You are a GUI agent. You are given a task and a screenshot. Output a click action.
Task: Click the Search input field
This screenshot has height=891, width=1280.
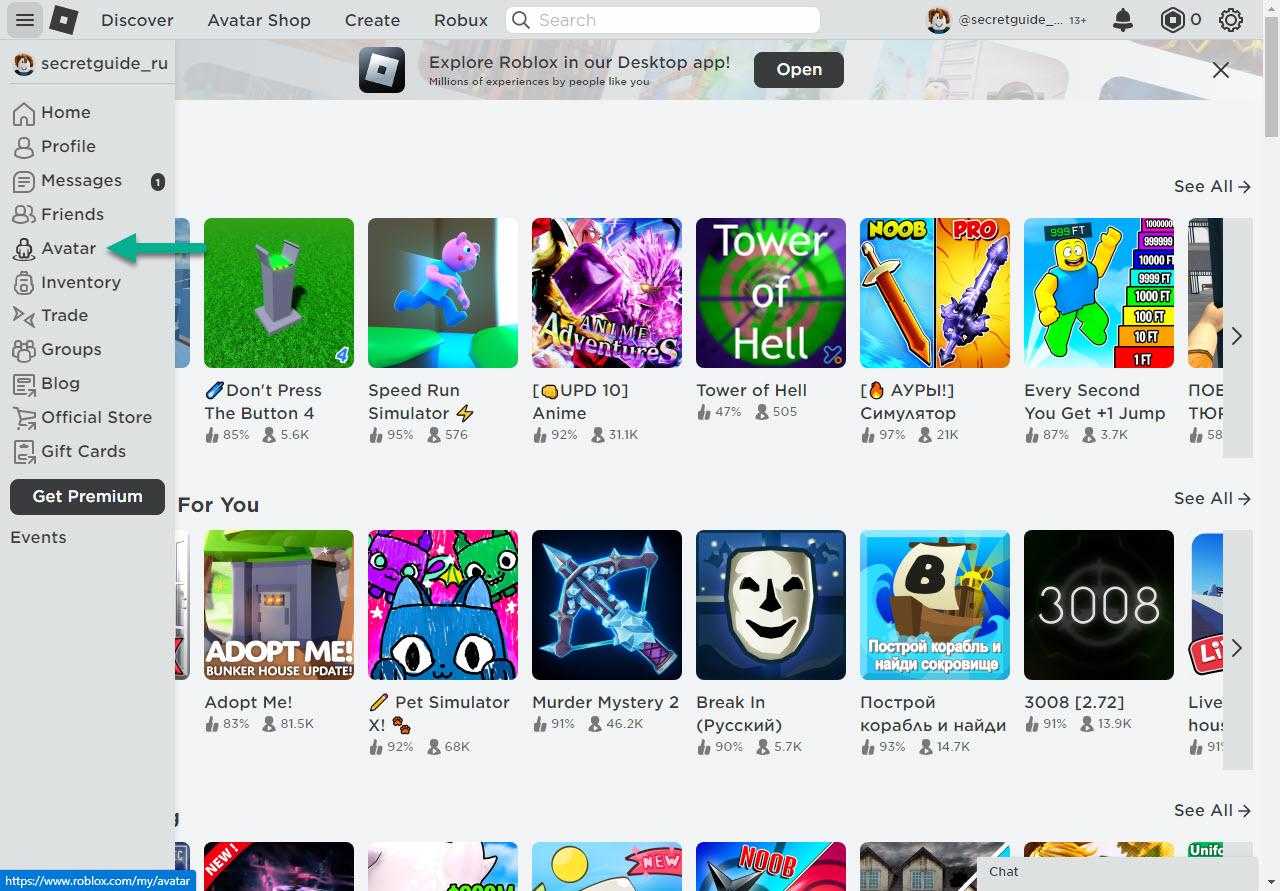coord(663,20)
